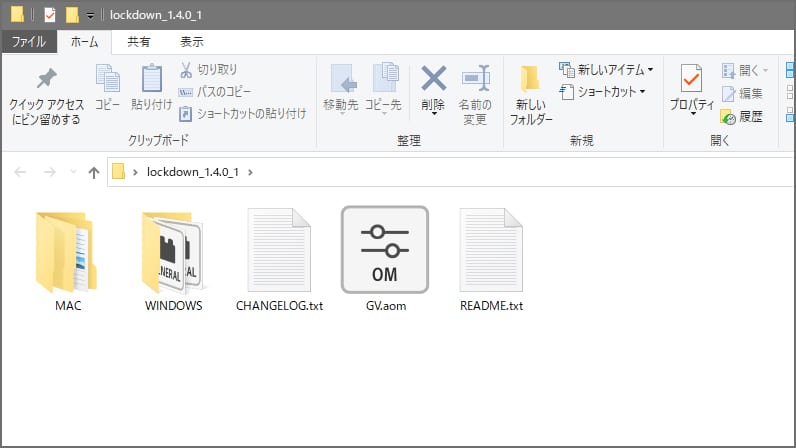Open the Delete (削除) dropdown arrow

[434, 114]
